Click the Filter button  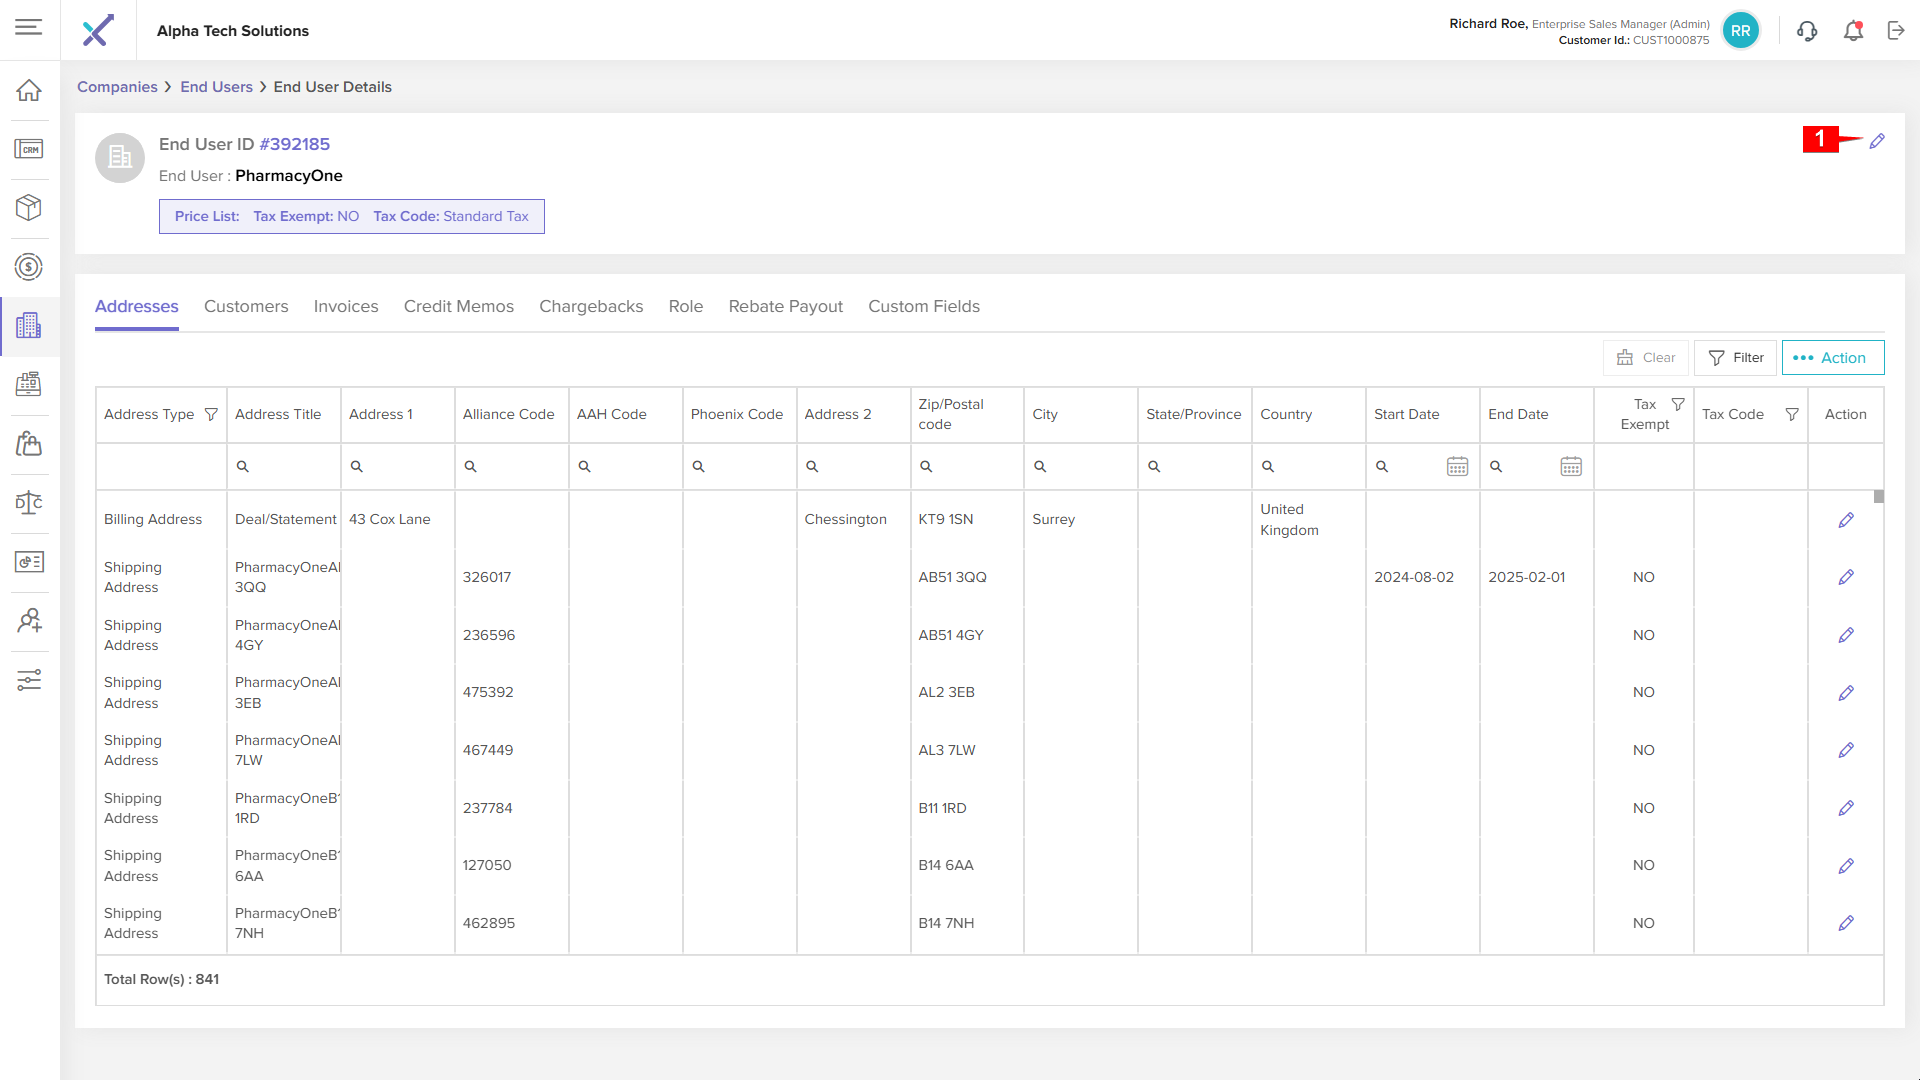(x=1736, y=358)
